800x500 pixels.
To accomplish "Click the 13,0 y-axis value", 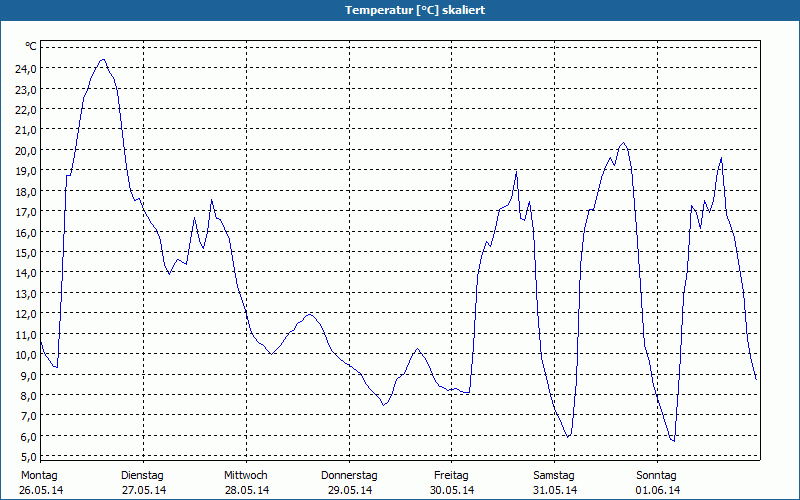I will pyautogui.click(x=26, y=293).
